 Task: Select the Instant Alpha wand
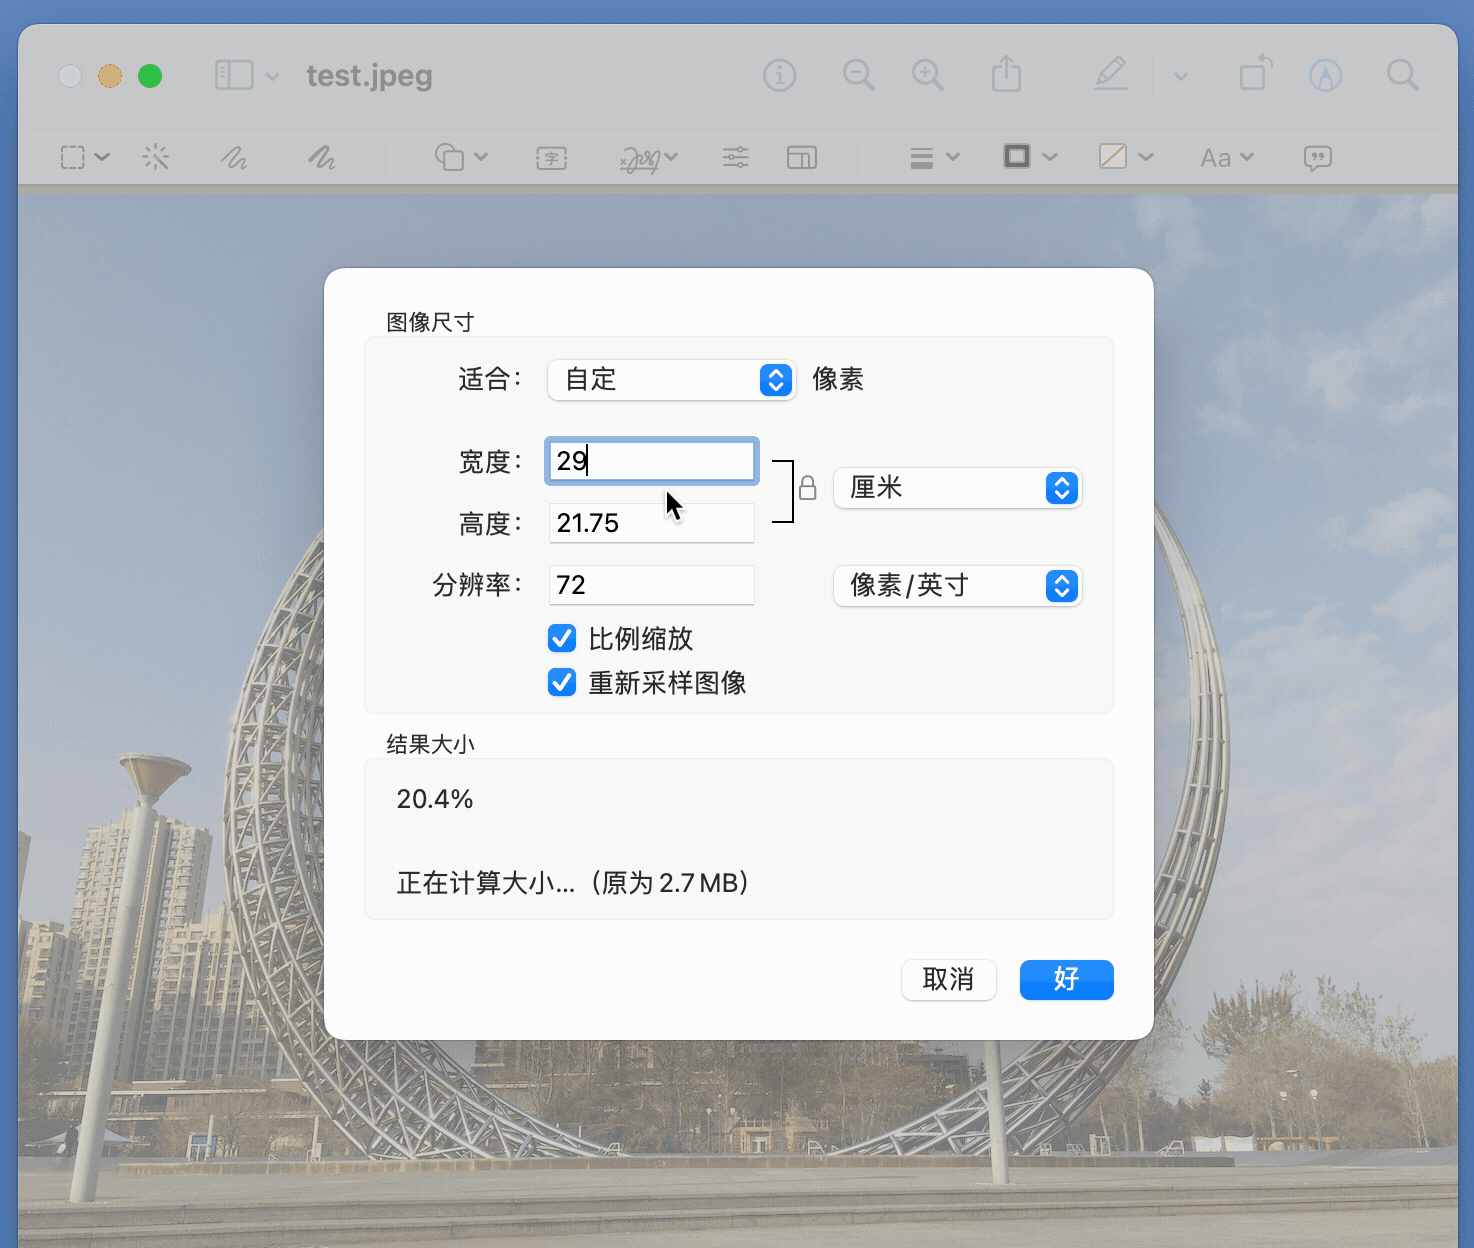point(156,157)
